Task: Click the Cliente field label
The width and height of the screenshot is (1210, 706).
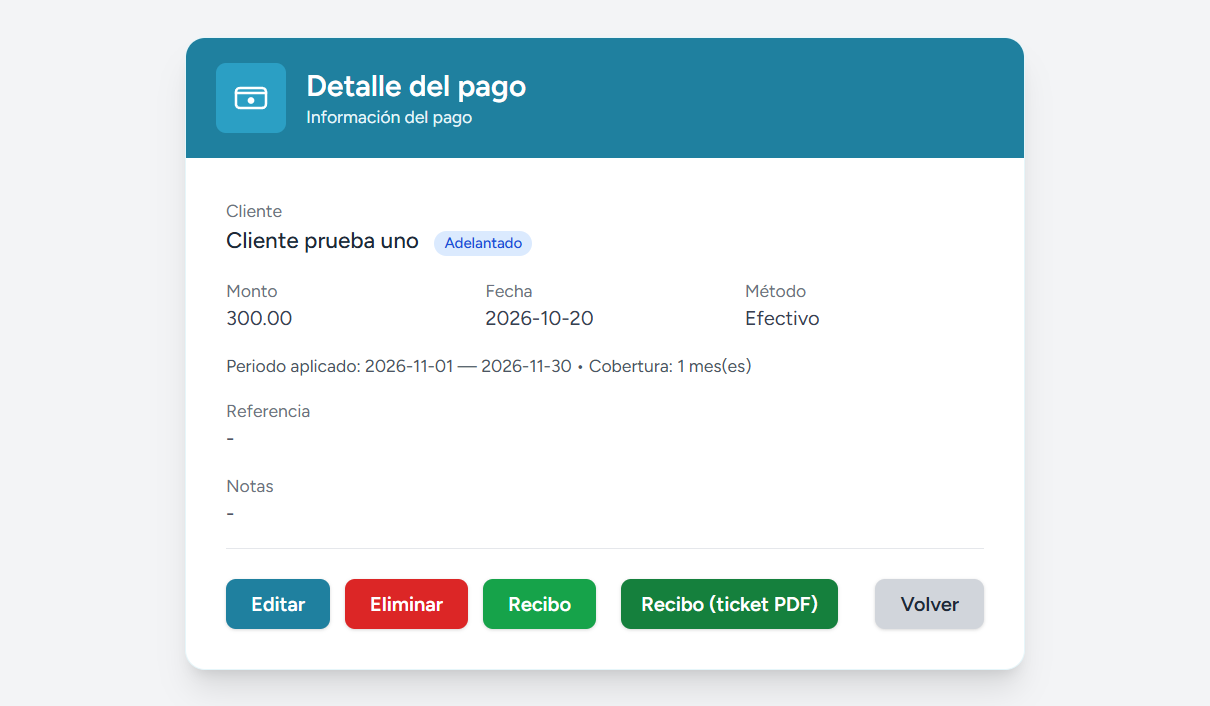Action: [254, 211]
